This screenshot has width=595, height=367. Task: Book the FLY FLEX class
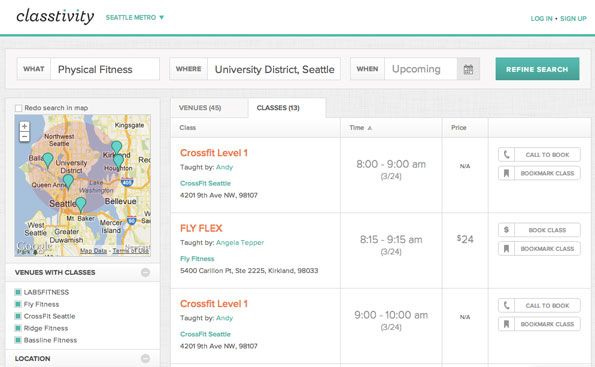click(x=539, y=230)
